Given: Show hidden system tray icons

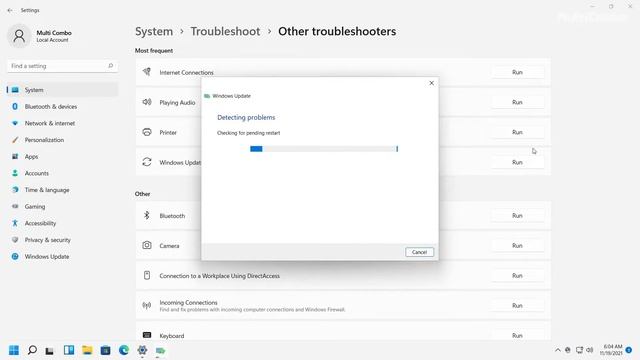Looking at the screenshot, I should [x=558, y=350].
